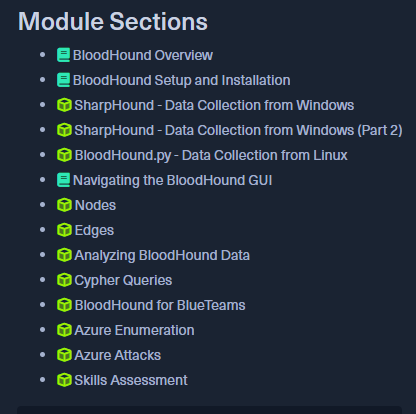Click the cube icon beside Skills Assessment
416x414 pixels.
[x=64, y=380]
